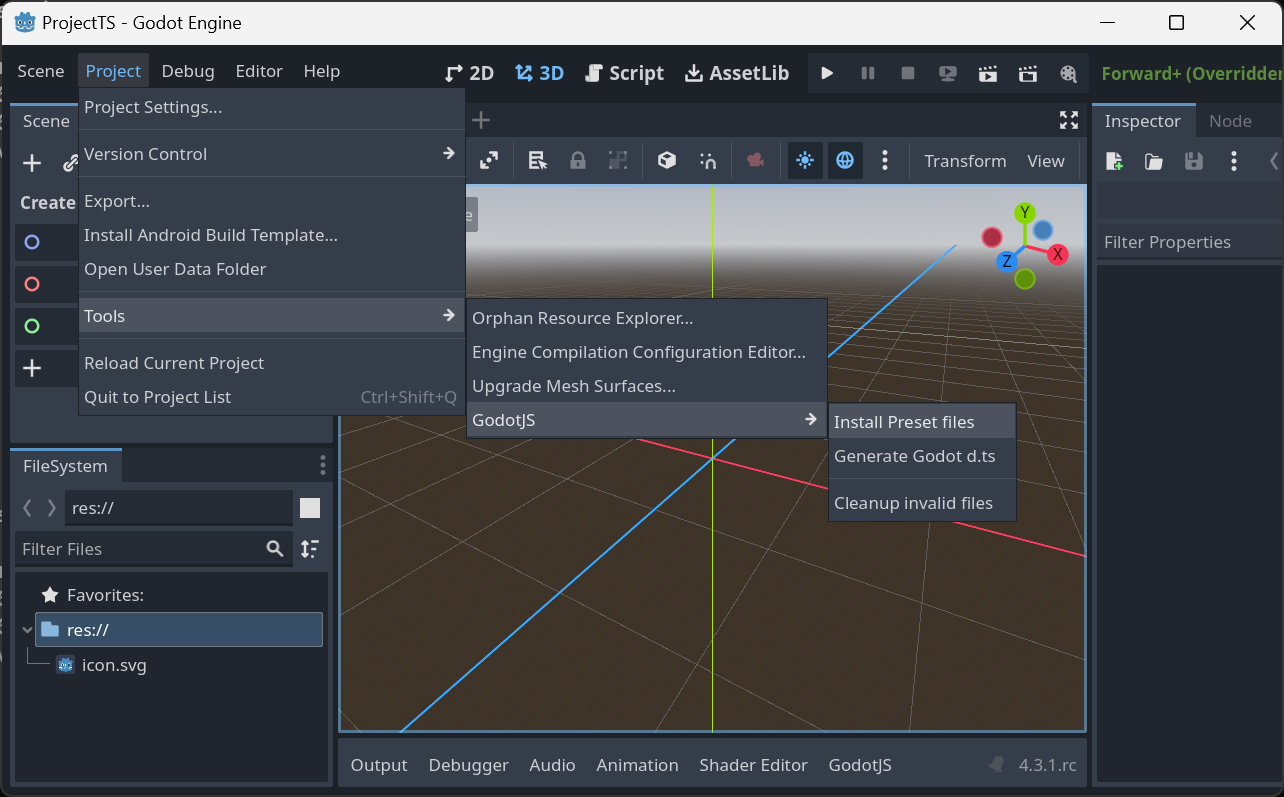Toggle use local space cube icon
The image size is (1284, 797).
(667, 160)
